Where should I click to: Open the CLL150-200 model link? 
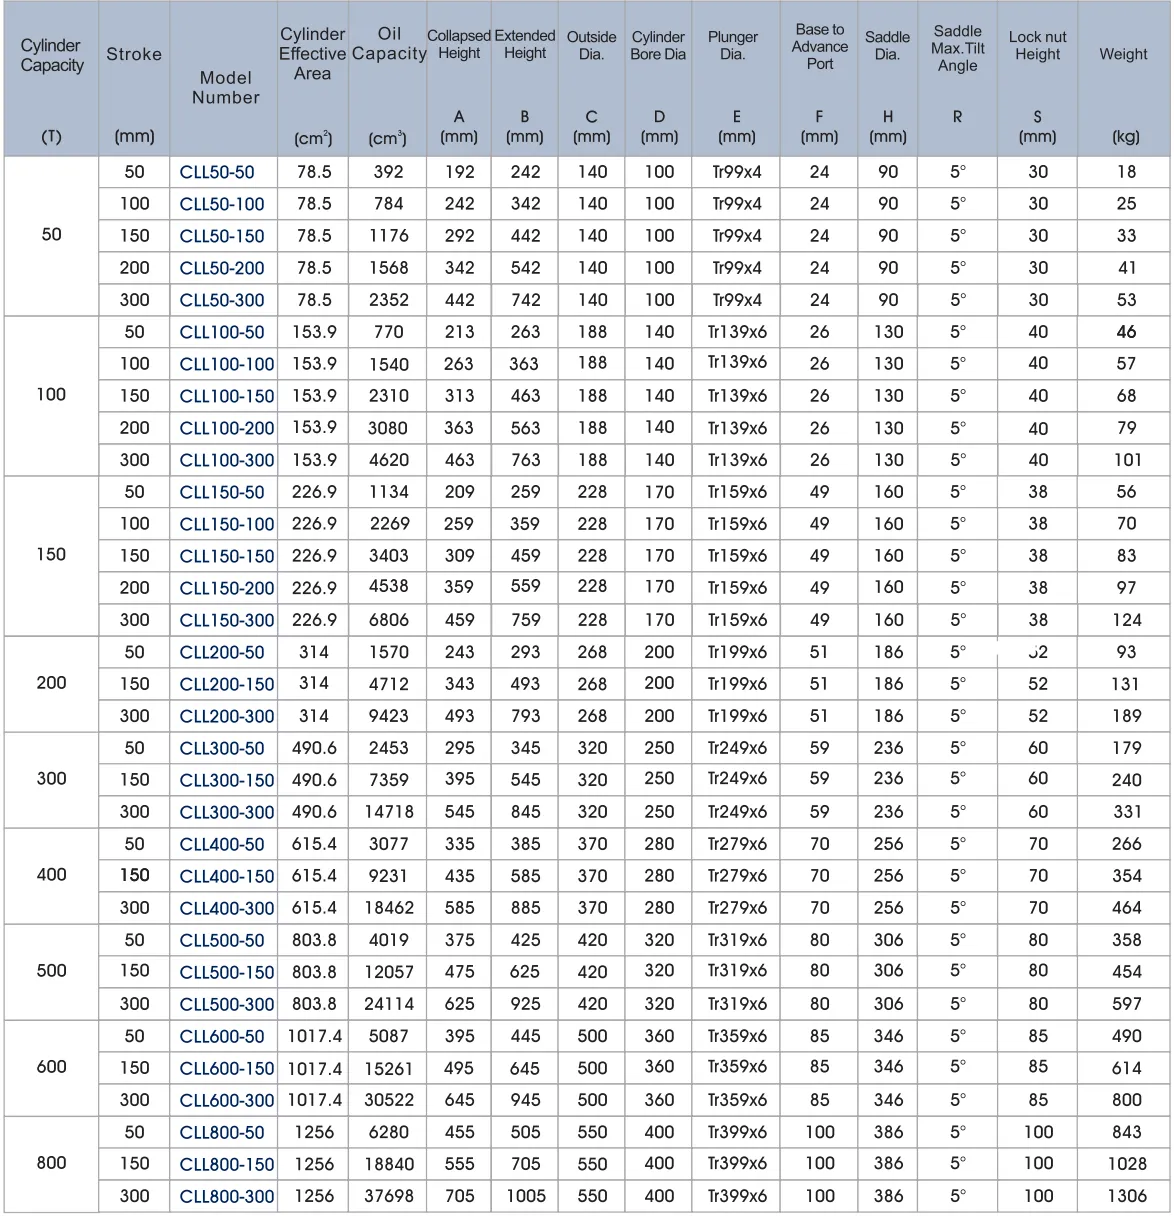(x=226, y=588)
